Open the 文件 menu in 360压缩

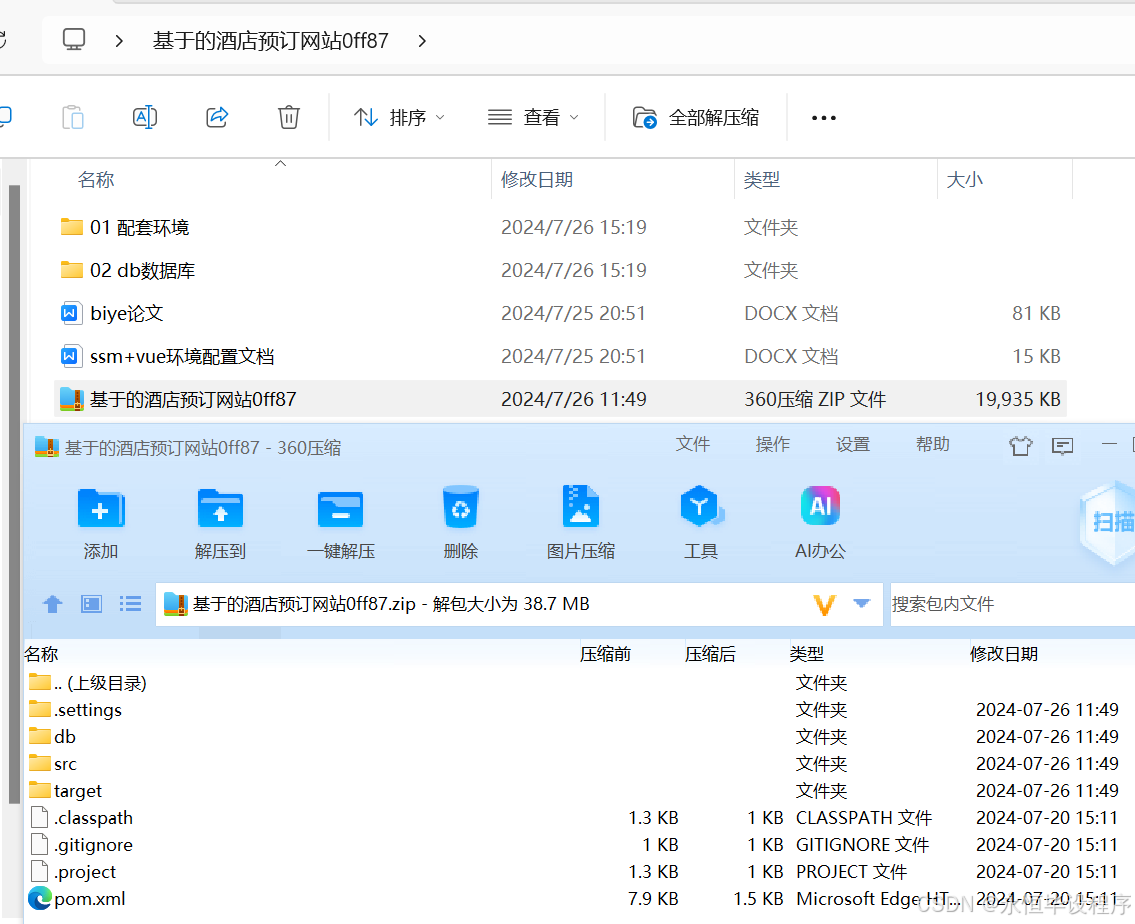click(693, 444)
